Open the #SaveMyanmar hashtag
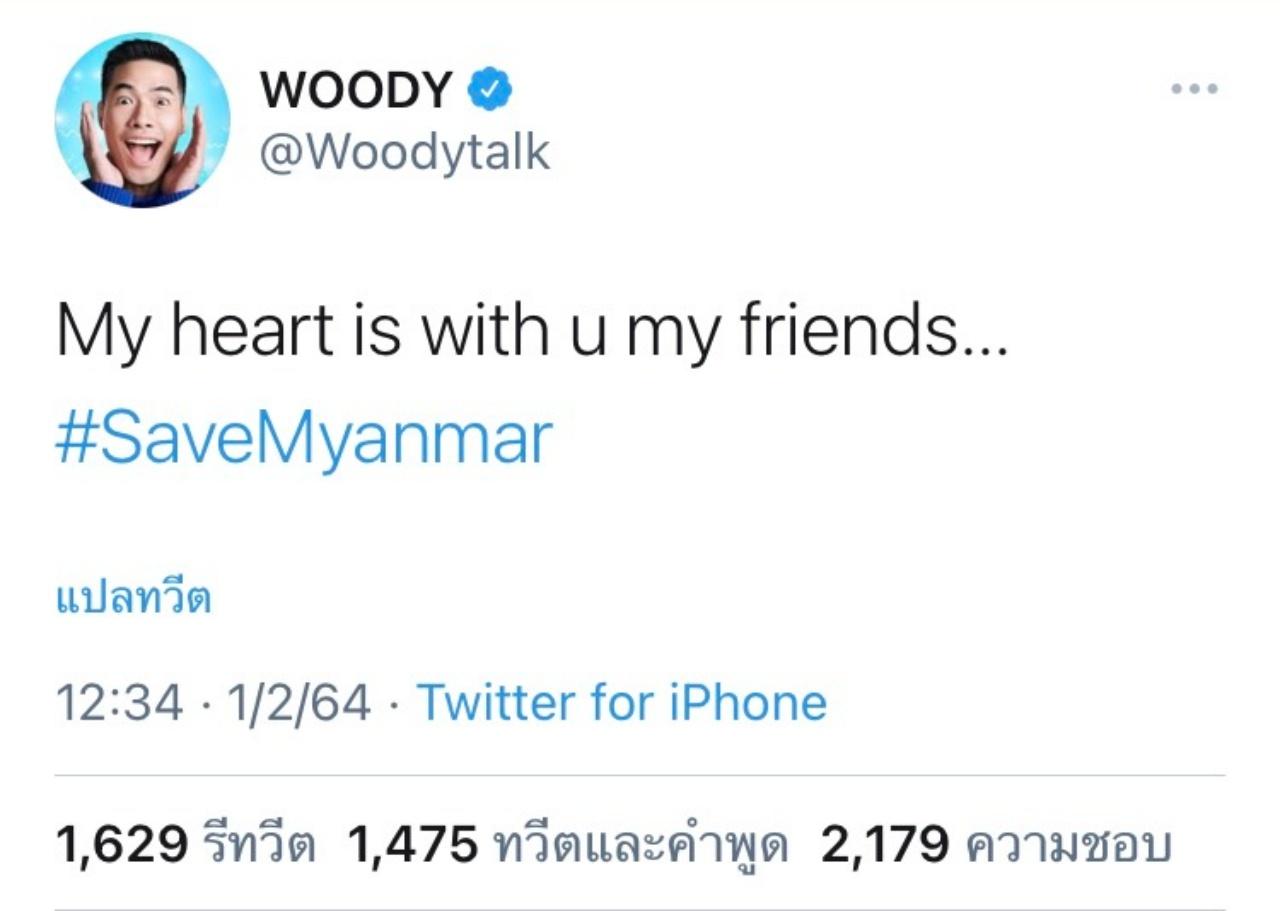Viewport: 1280px width, 911px height. coord(304,440)
